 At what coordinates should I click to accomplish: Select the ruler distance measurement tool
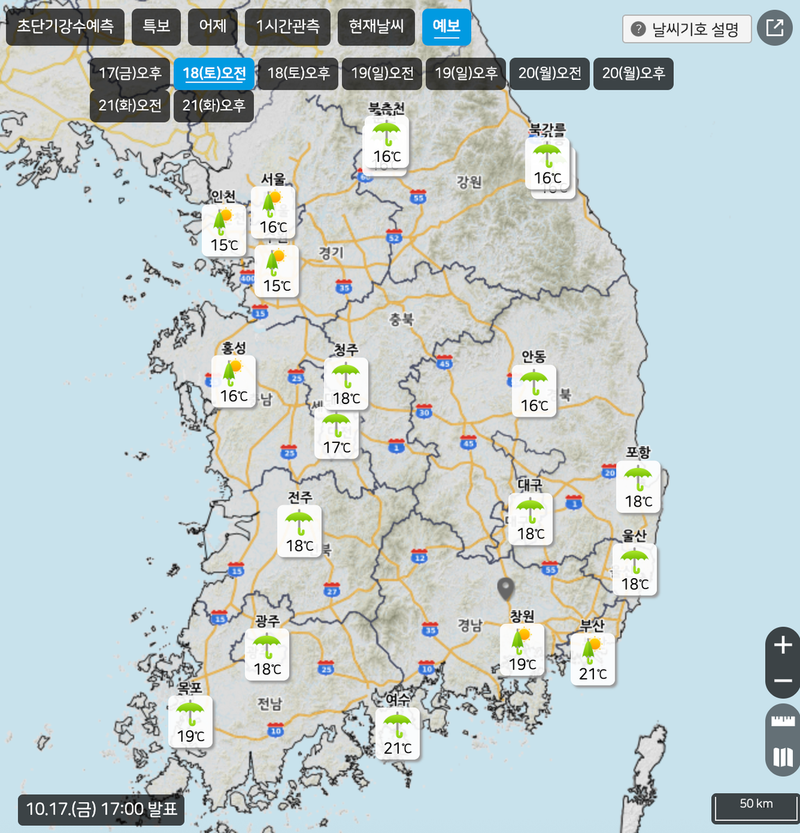pos(782,722)
